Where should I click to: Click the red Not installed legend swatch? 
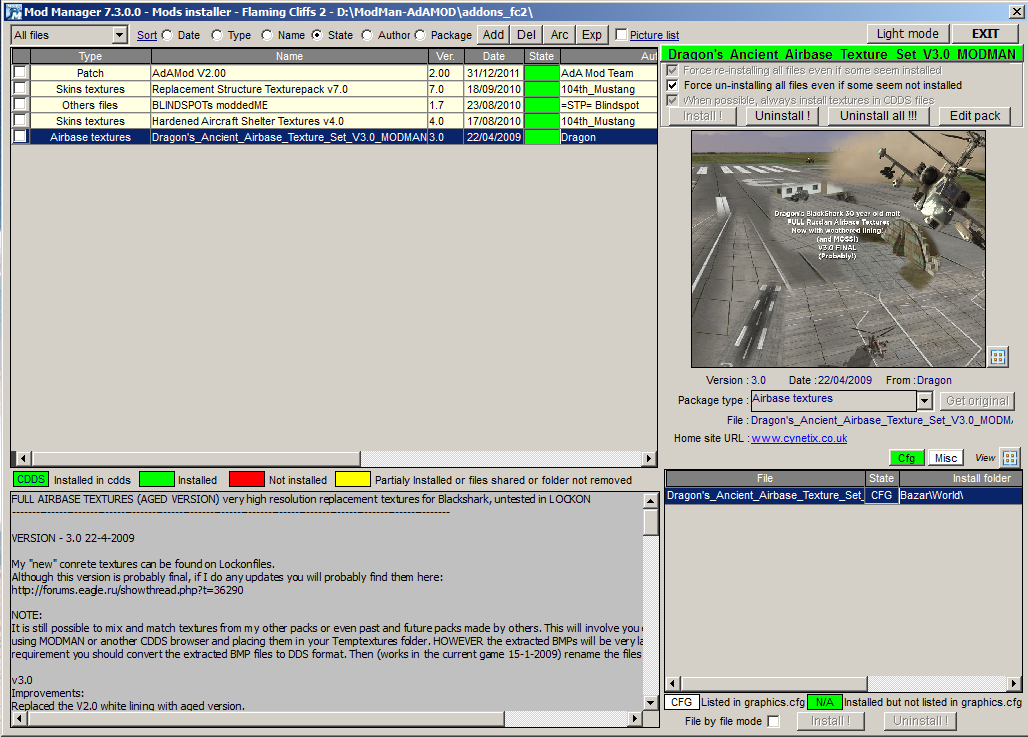point(247,479)
